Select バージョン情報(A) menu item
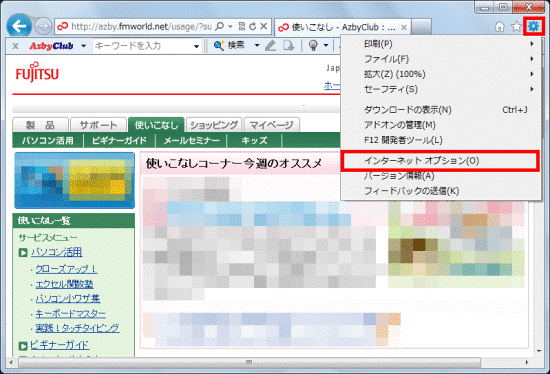Image resolution: width=550 pixels, height=374 pixels. 441,176
